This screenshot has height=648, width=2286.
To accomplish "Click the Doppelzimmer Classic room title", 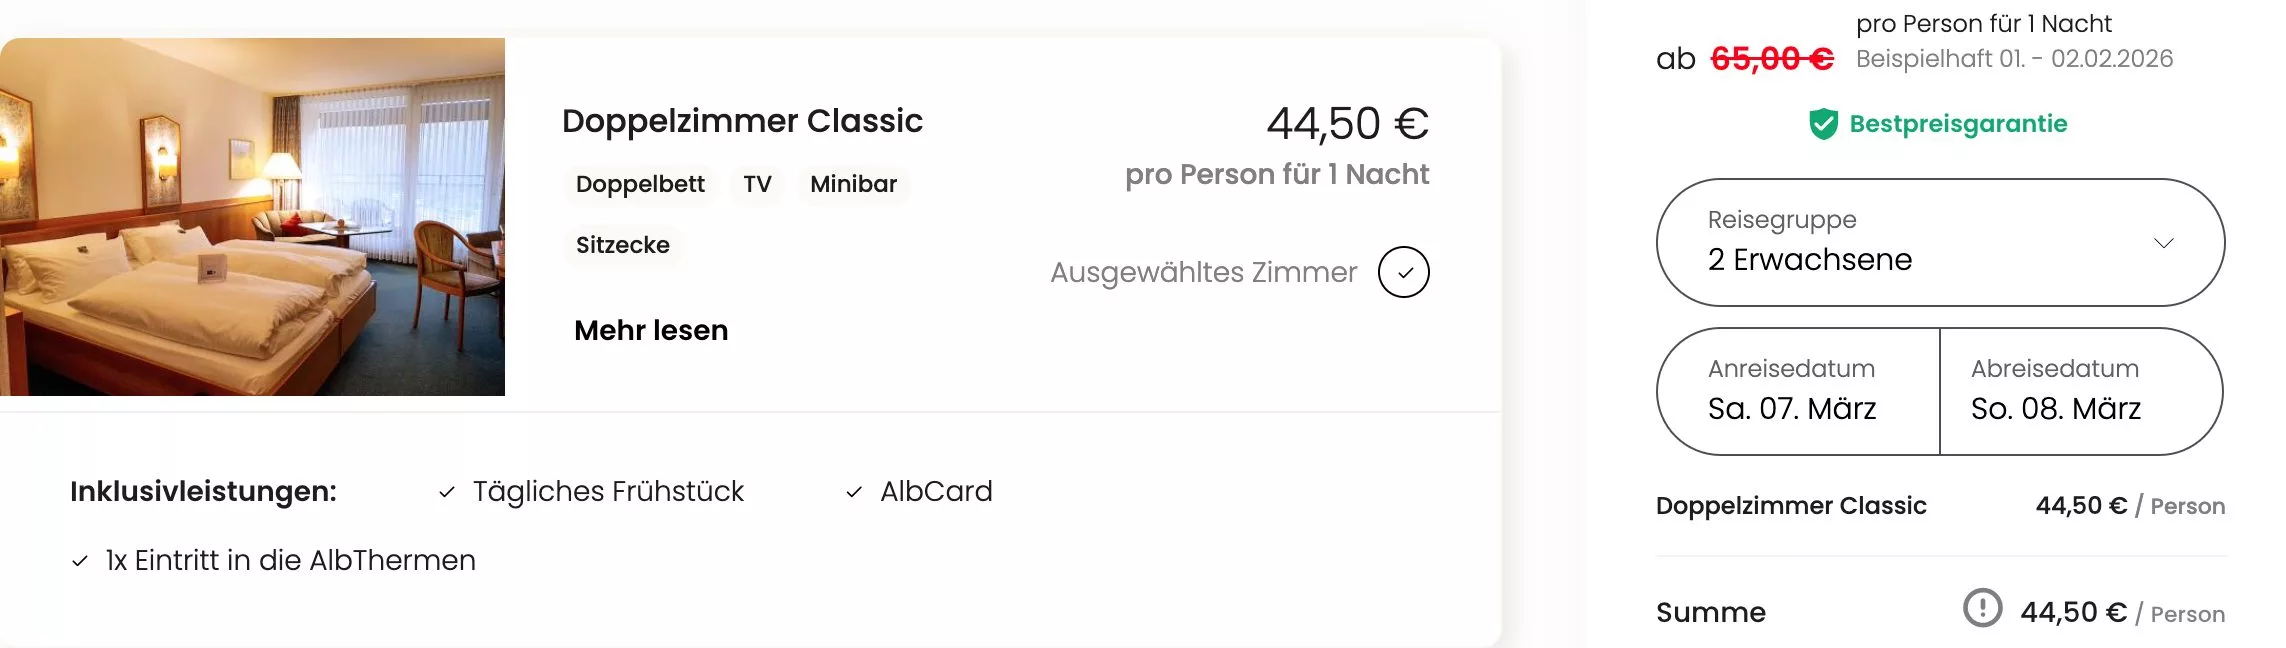I will 742,121.
